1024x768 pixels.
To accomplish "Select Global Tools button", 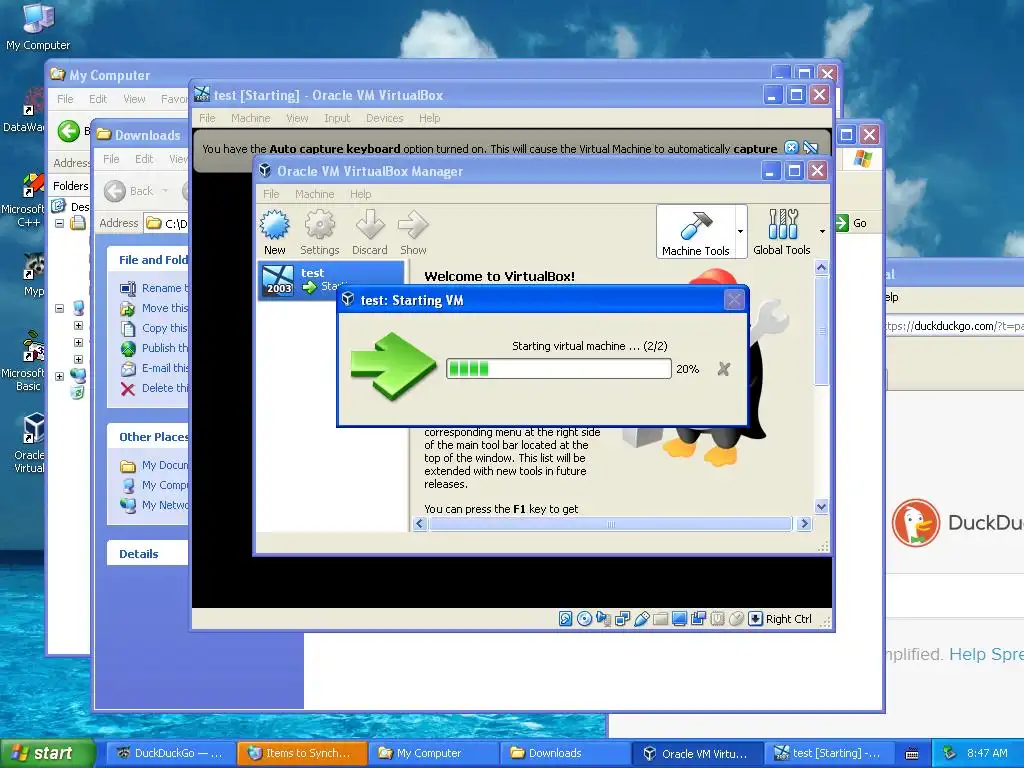I will tap(782, 232).
